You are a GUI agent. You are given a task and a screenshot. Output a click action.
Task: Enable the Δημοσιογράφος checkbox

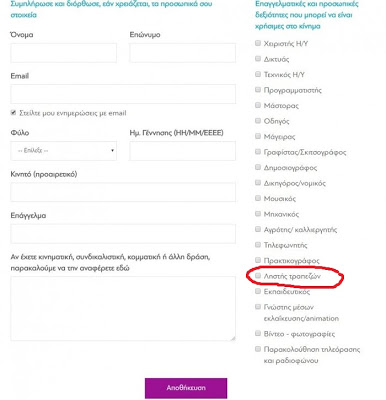pyautogui.click(x=258, y=167)
